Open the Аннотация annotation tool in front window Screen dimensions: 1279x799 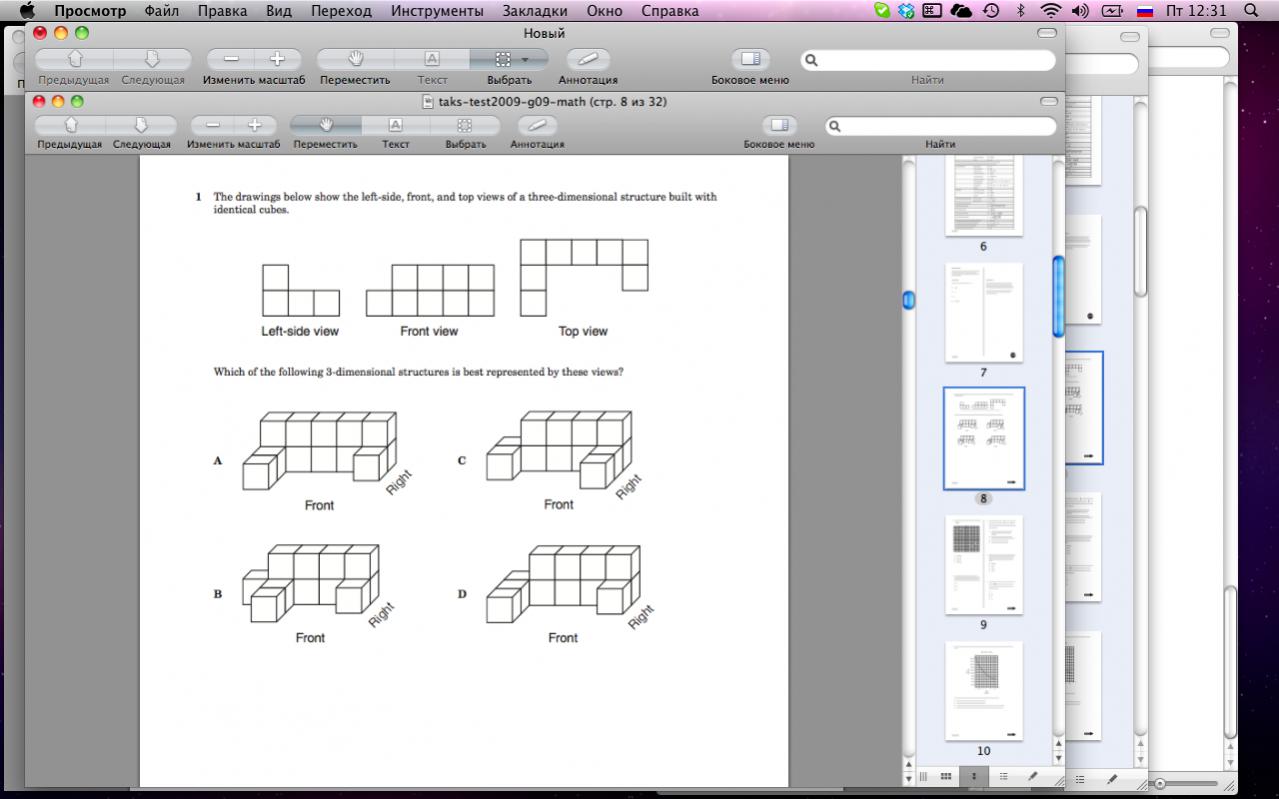tap(537, 125)
